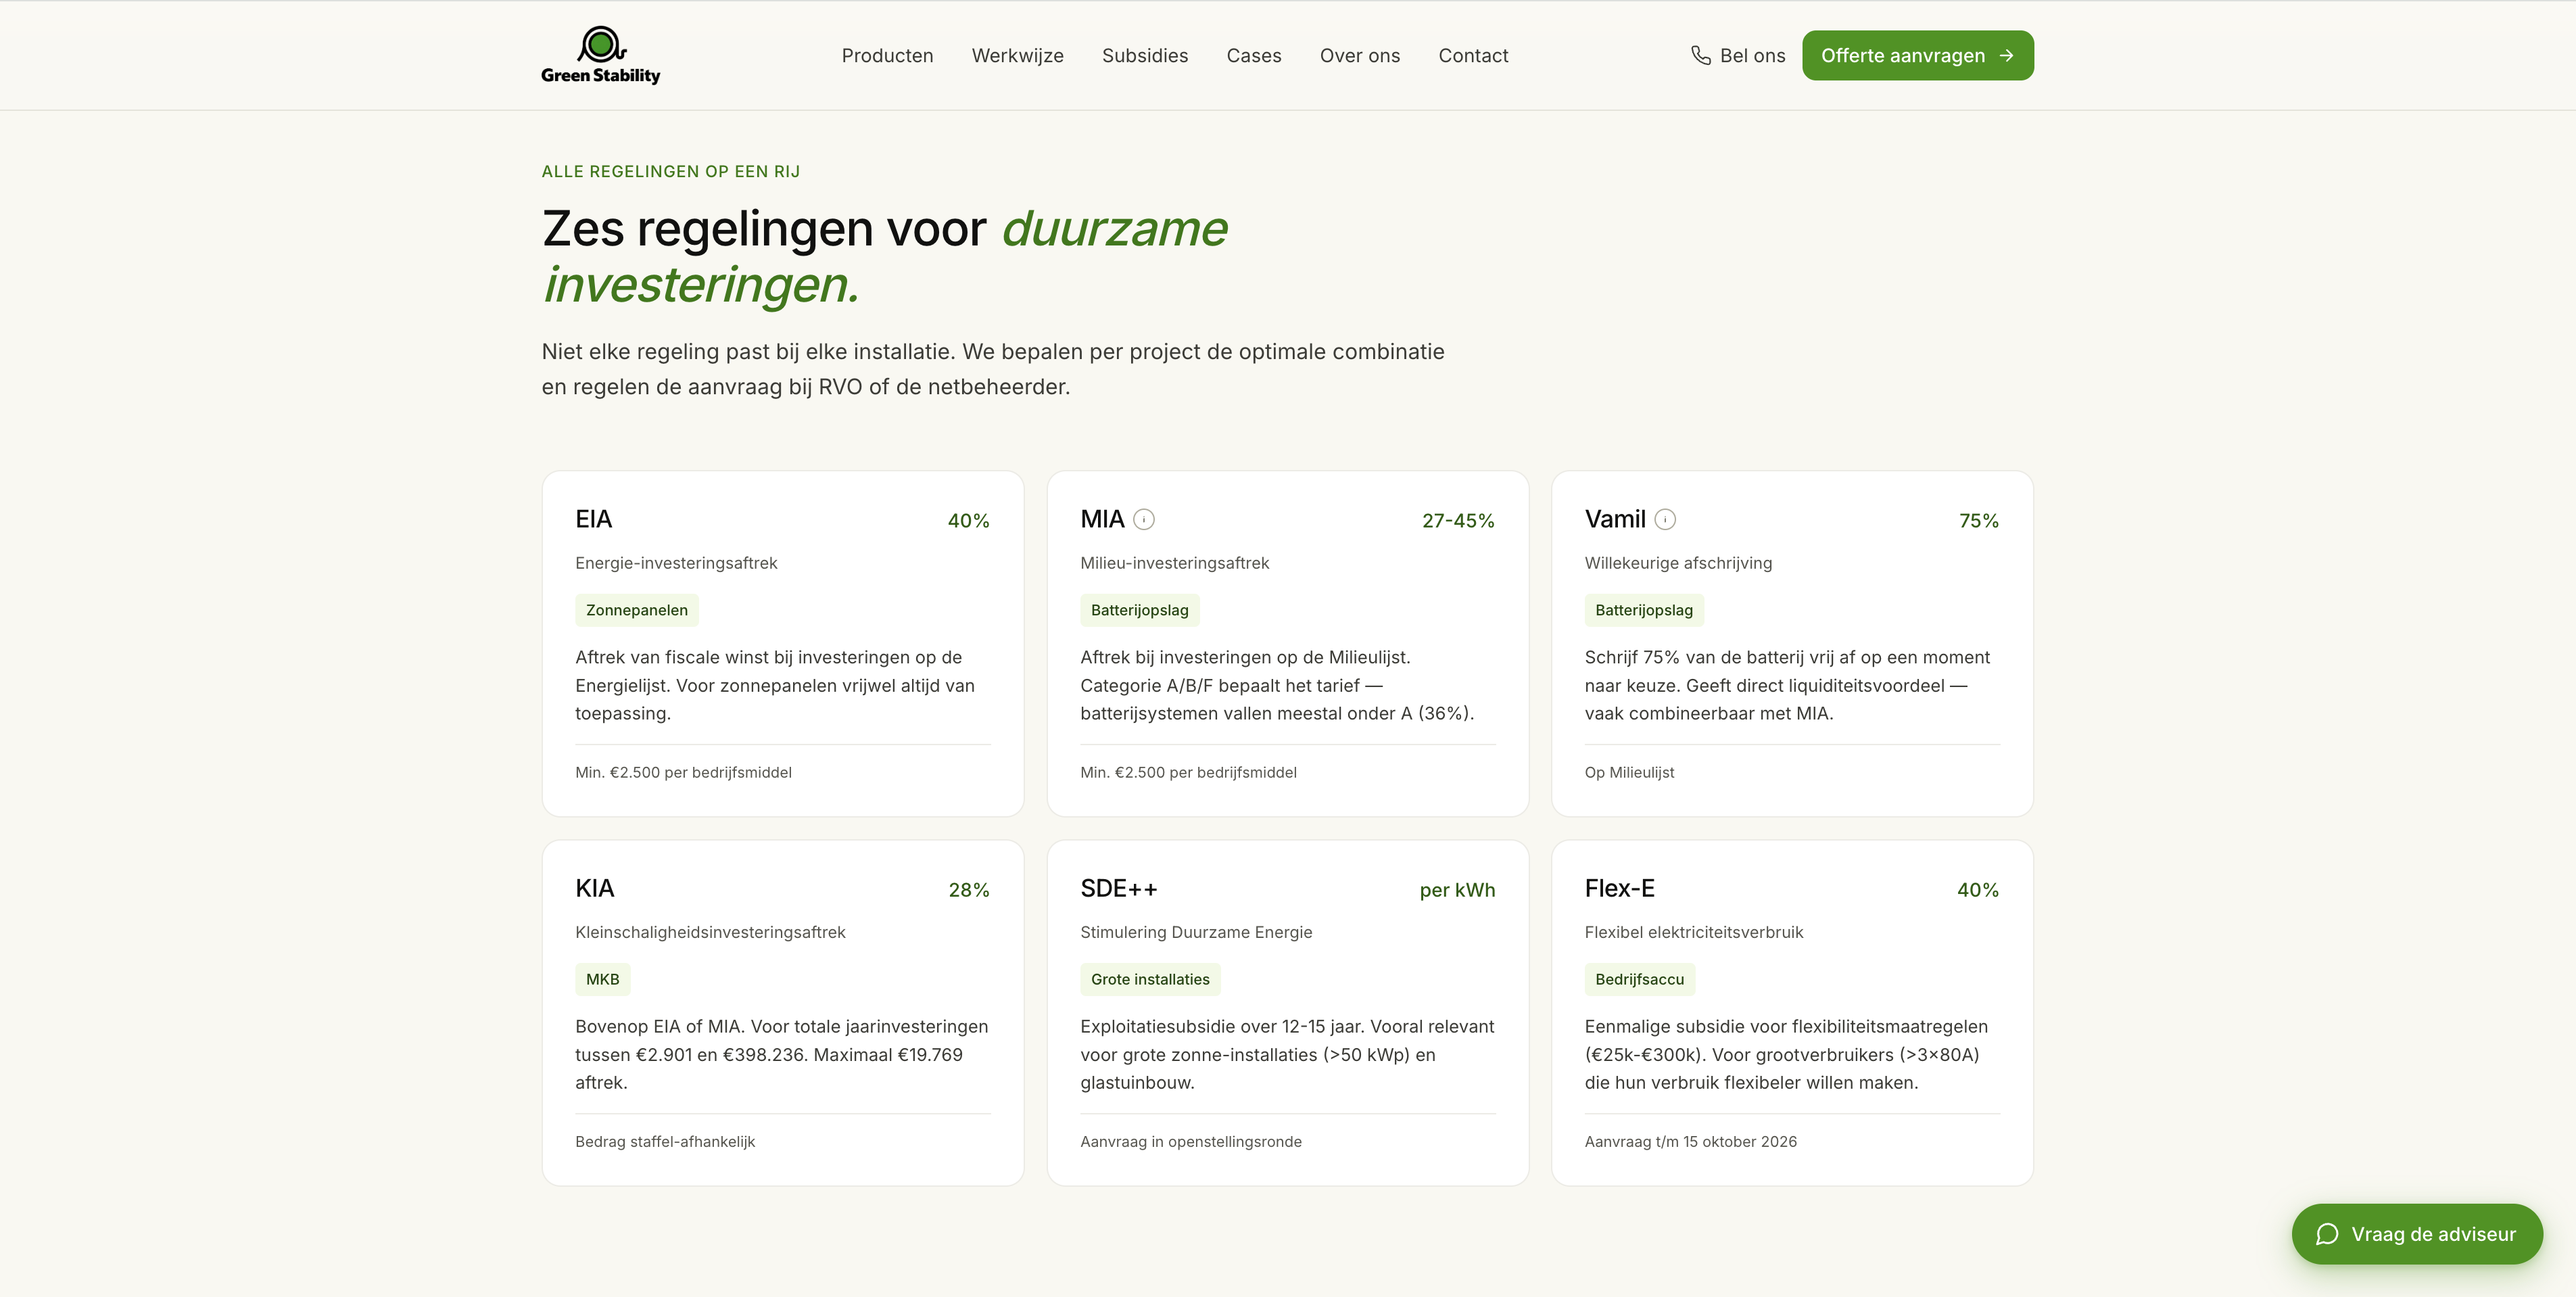Click Min. €2.500 per bedrijfsmiddel in the EIA card
Viewport: 2576px width, 1297px height.
click(x=683, y=772)
